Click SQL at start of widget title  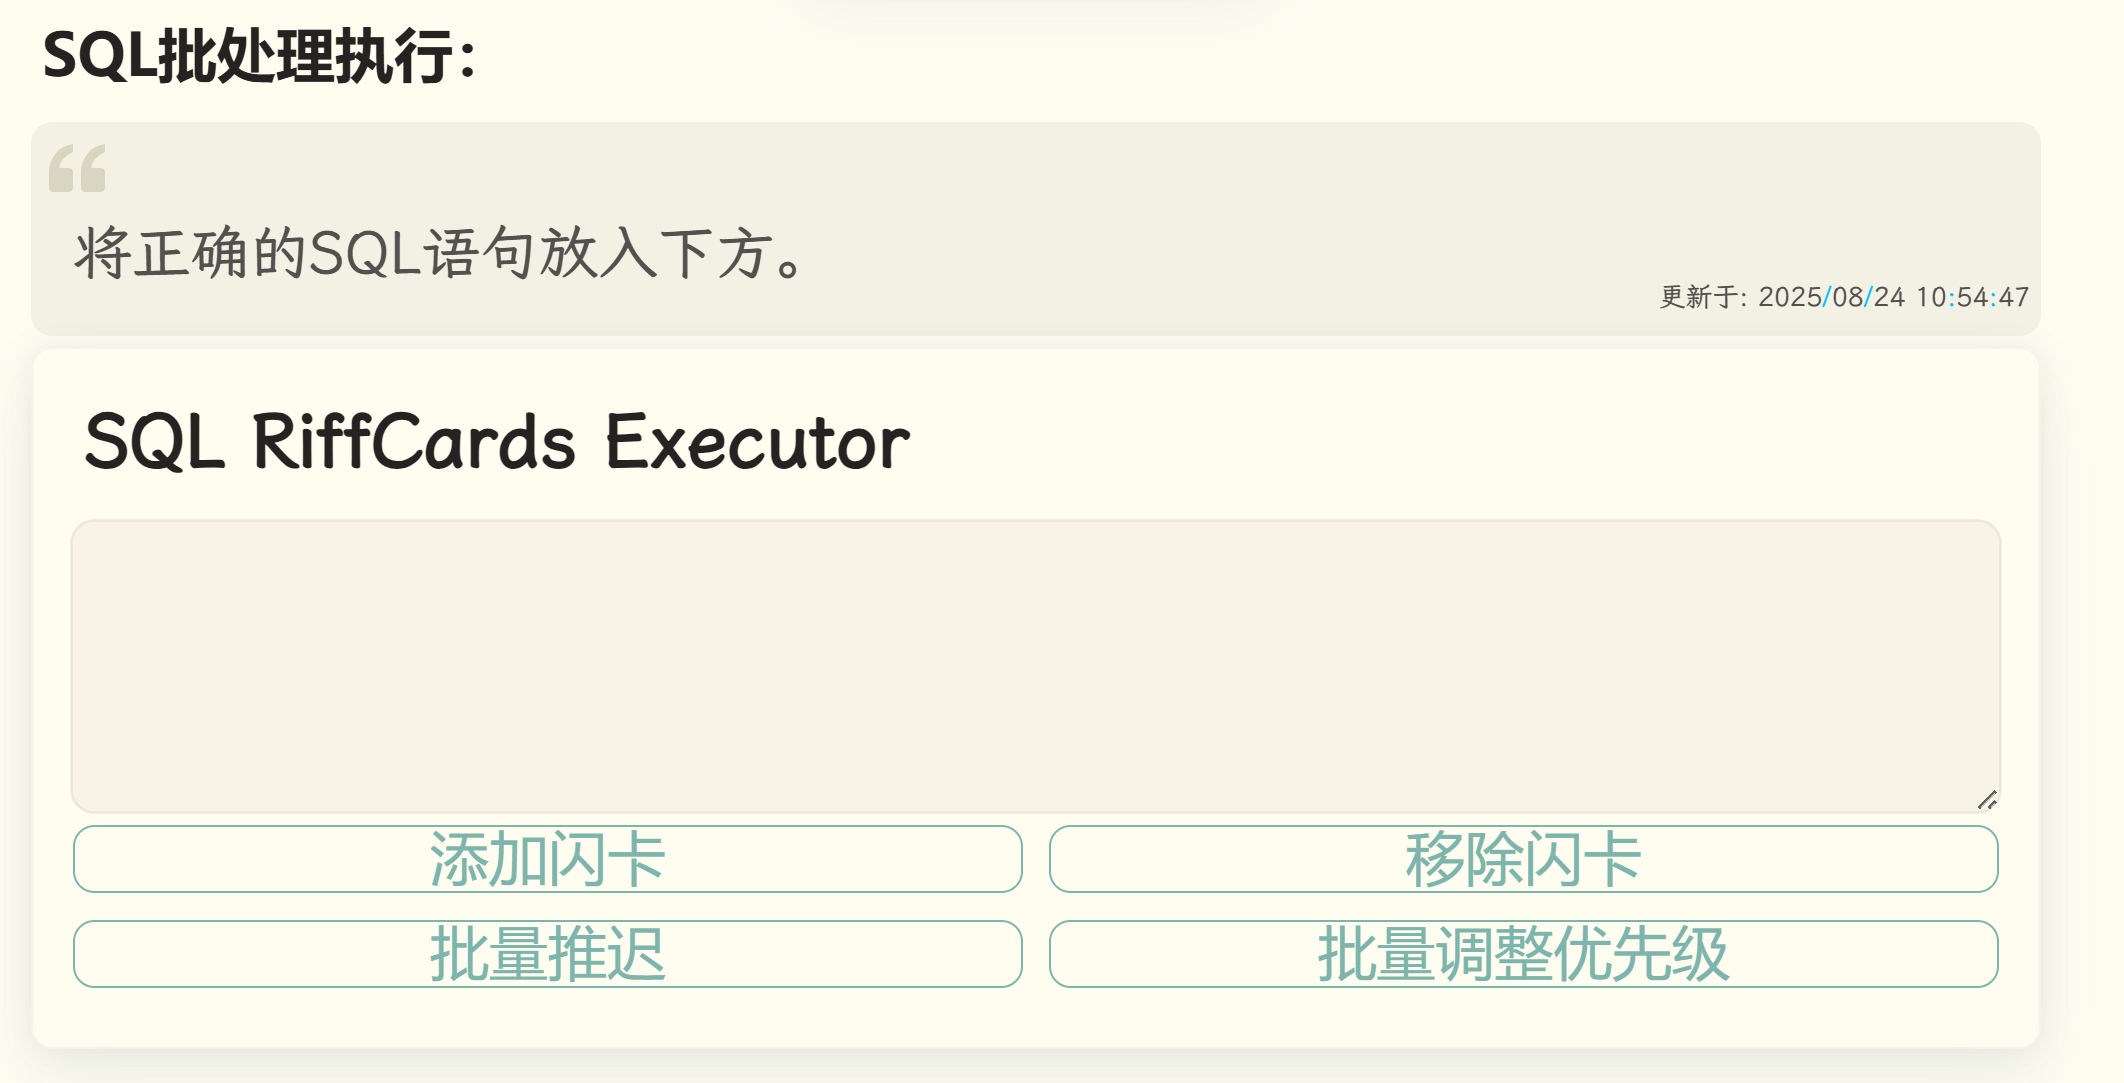coord(154,442)
